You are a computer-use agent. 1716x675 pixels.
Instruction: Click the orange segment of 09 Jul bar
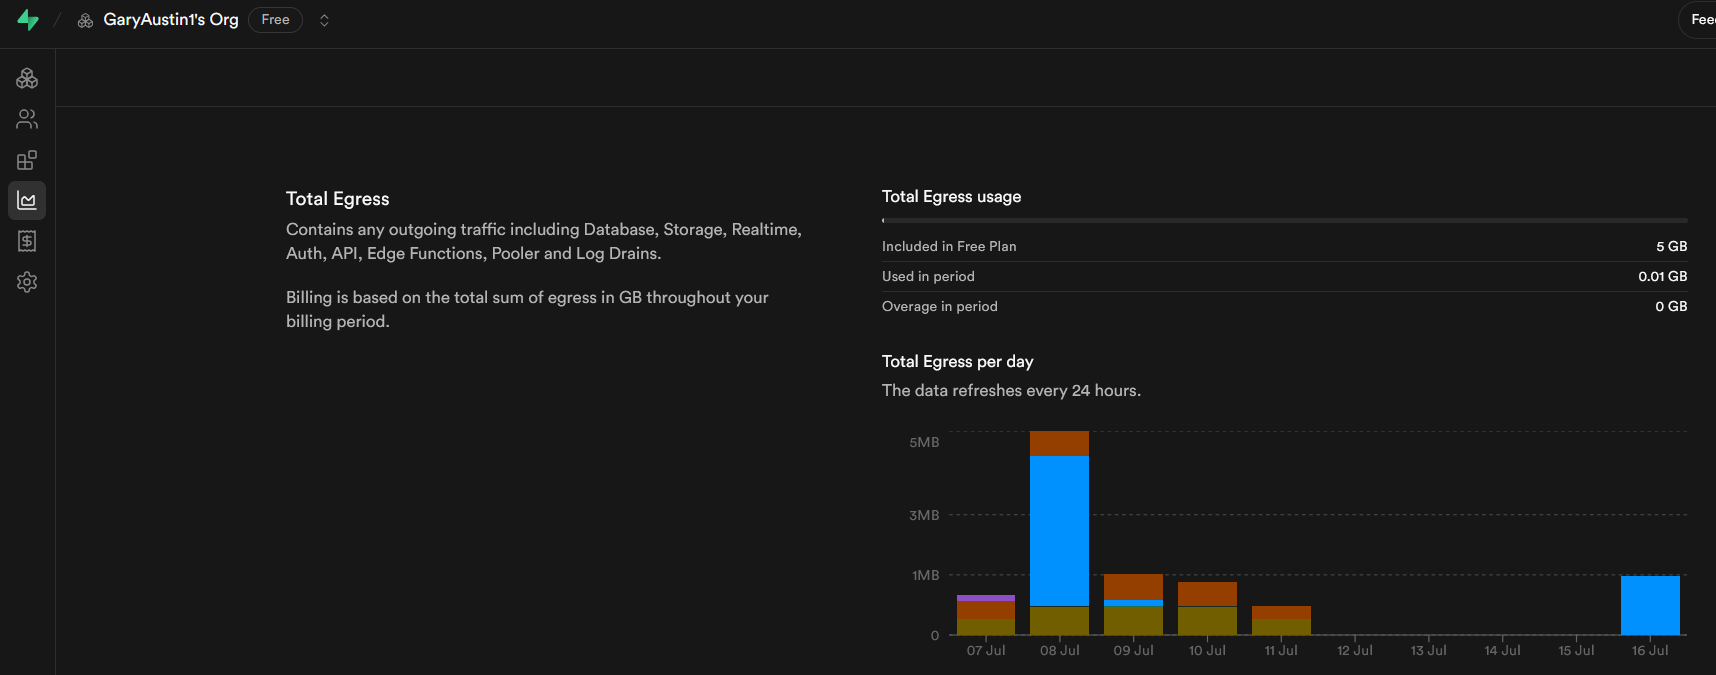coord(1133,586)
